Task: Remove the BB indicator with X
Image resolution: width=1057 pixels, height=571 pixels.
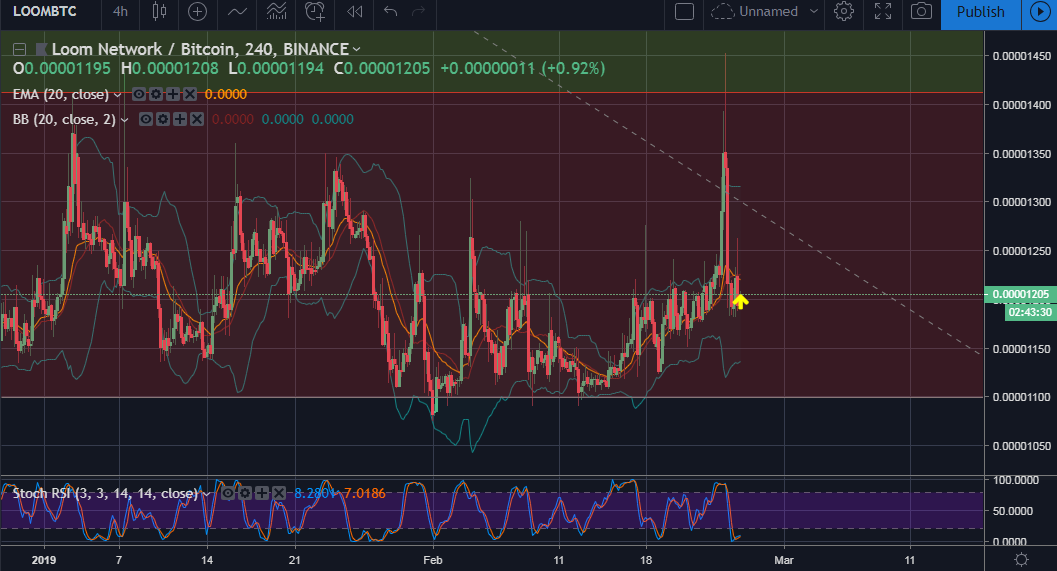Action: coord(197,119)
